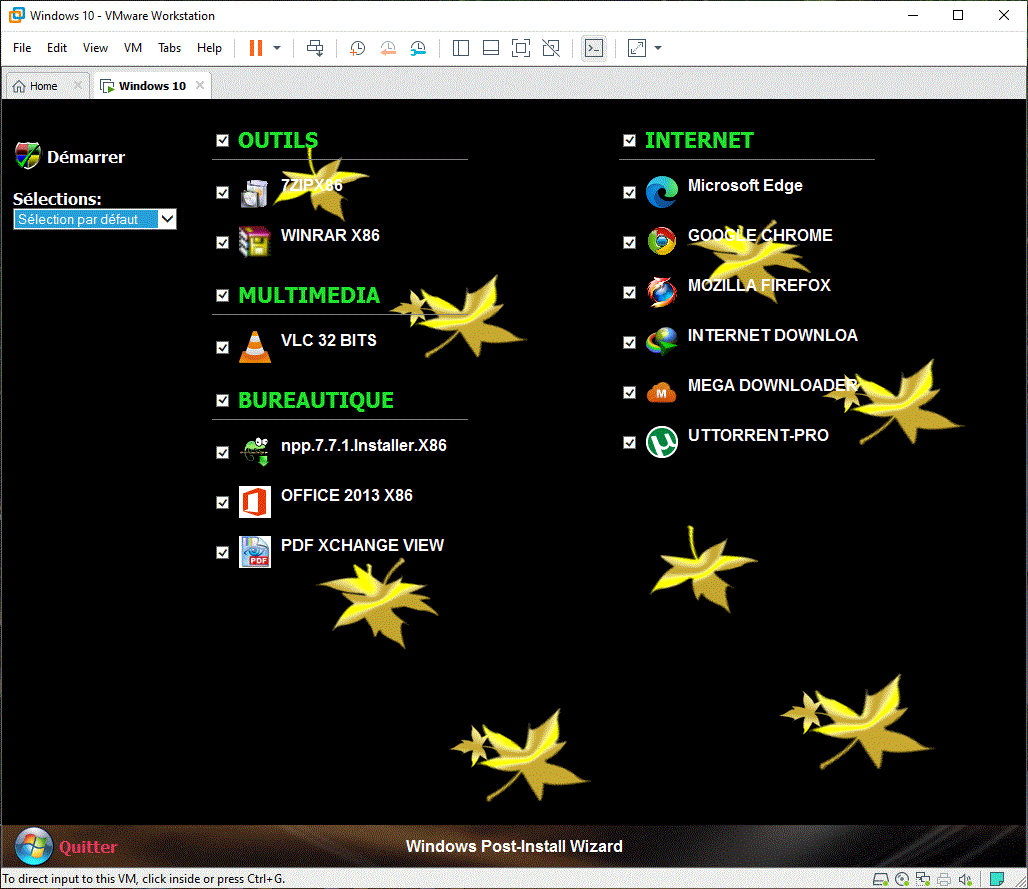Image resolution: width=1028 pixels, height=889 pixels.
Task: Click the Démarrer button label
Action: [x=86, y=157]
